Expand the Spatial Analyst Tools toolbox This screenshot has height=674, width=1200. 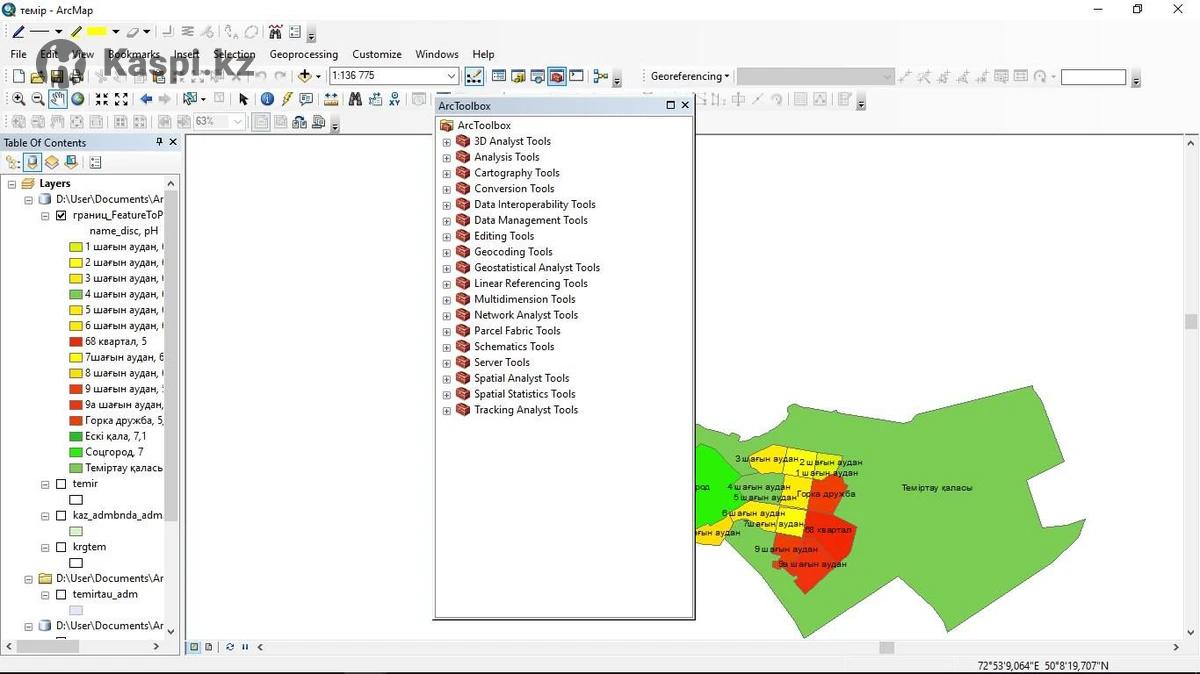(x=447, y=379)
